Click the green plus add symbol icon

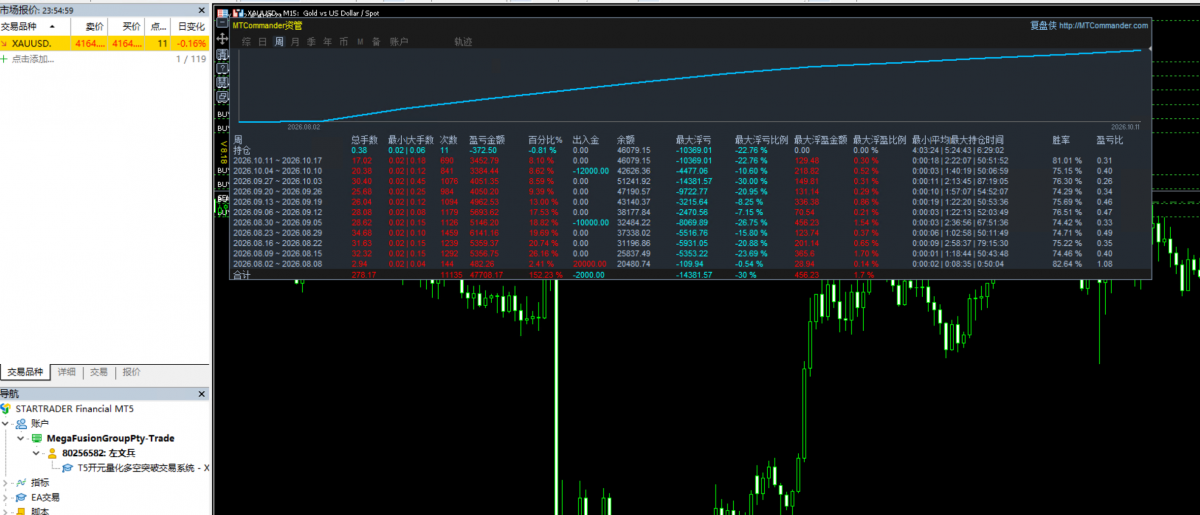[5, 59]
